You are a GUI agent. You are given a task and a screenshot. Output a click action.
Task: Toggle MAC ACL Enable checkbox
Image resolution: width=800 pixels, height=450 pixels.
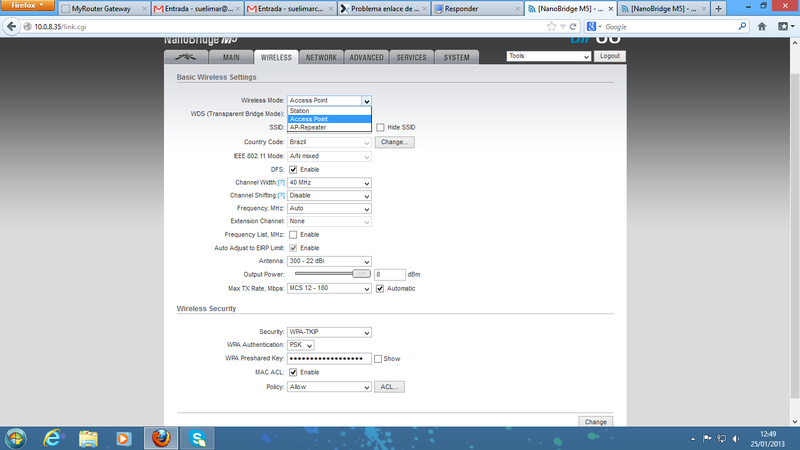(293, 372)
